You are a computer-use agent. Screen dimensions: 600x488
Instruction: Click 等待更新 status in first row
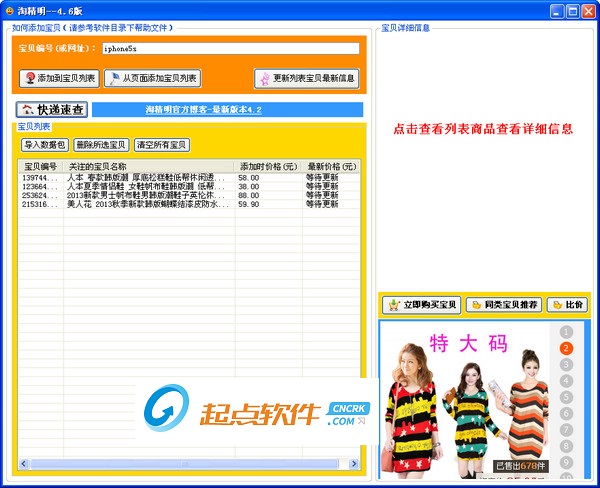pyautogui.click(x=322, y=178)
